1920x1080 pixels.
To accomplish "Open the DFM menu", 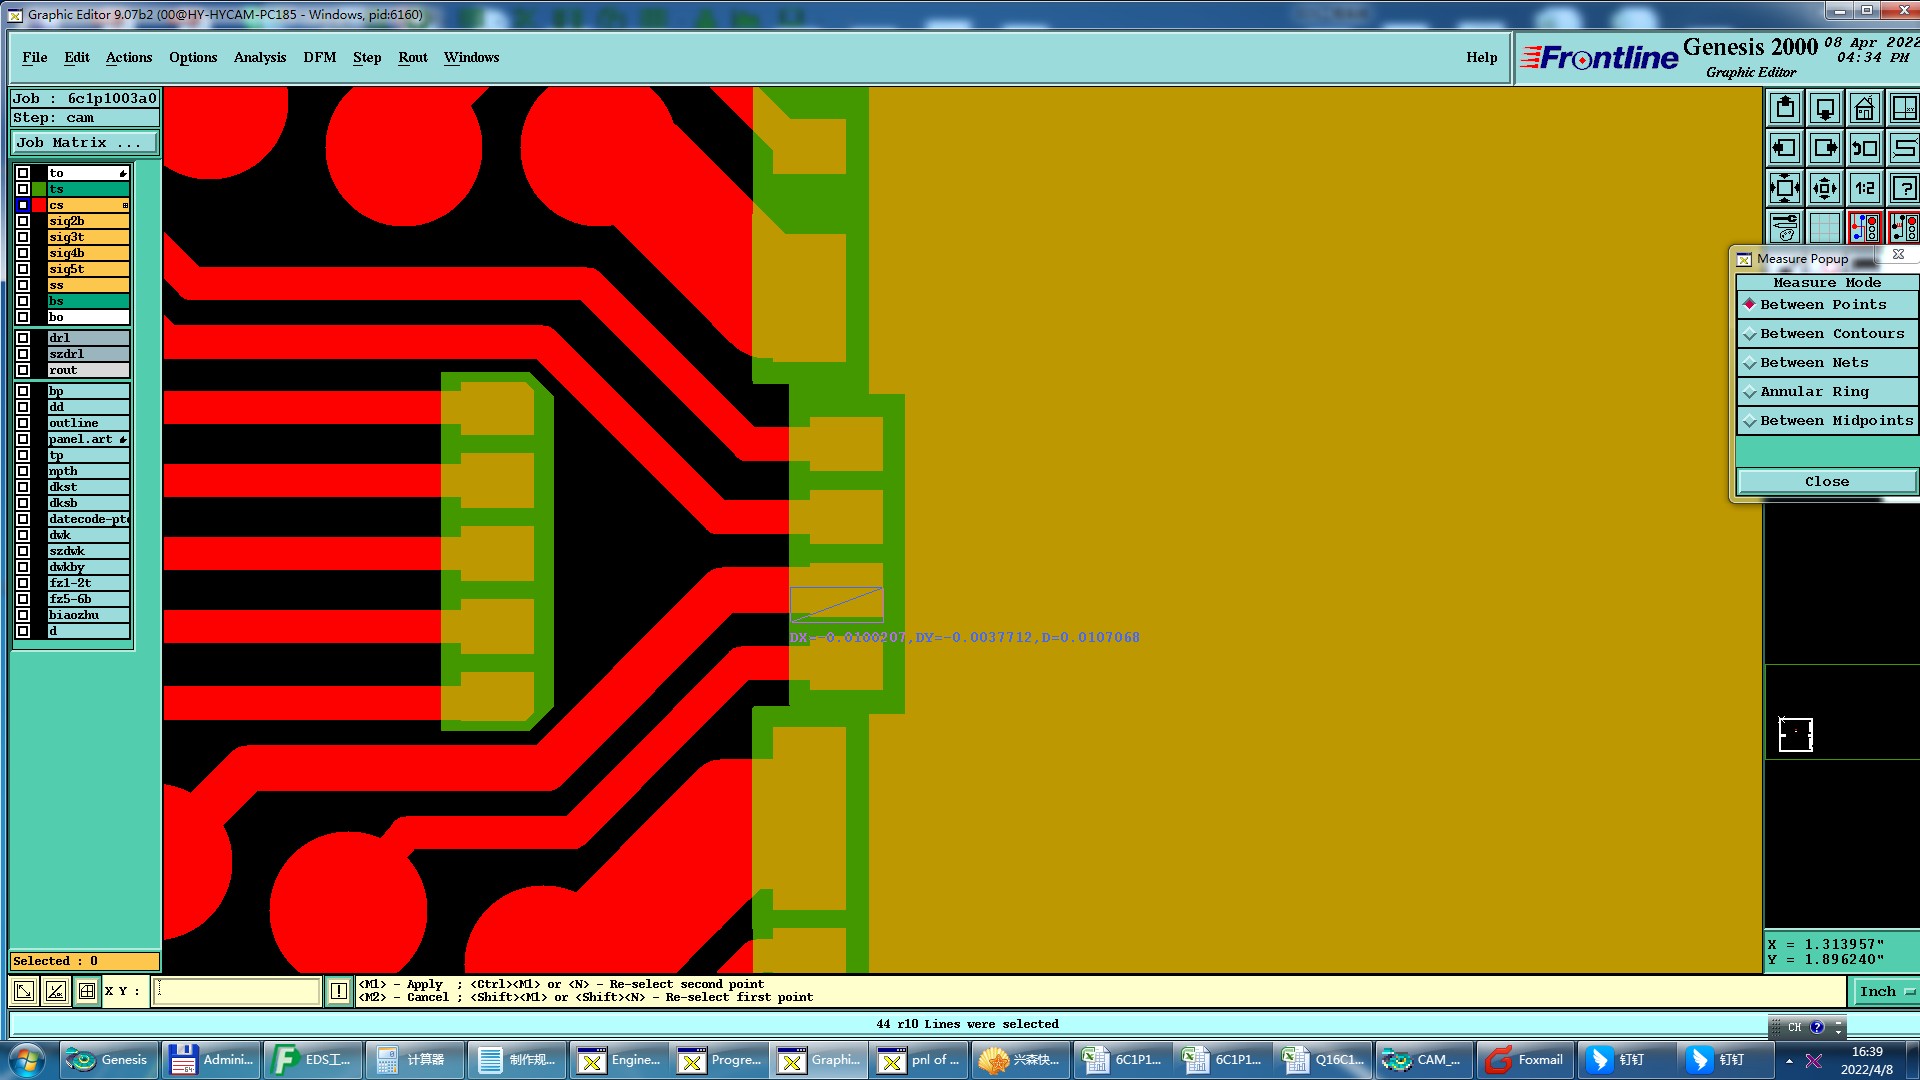I will 319,57.
